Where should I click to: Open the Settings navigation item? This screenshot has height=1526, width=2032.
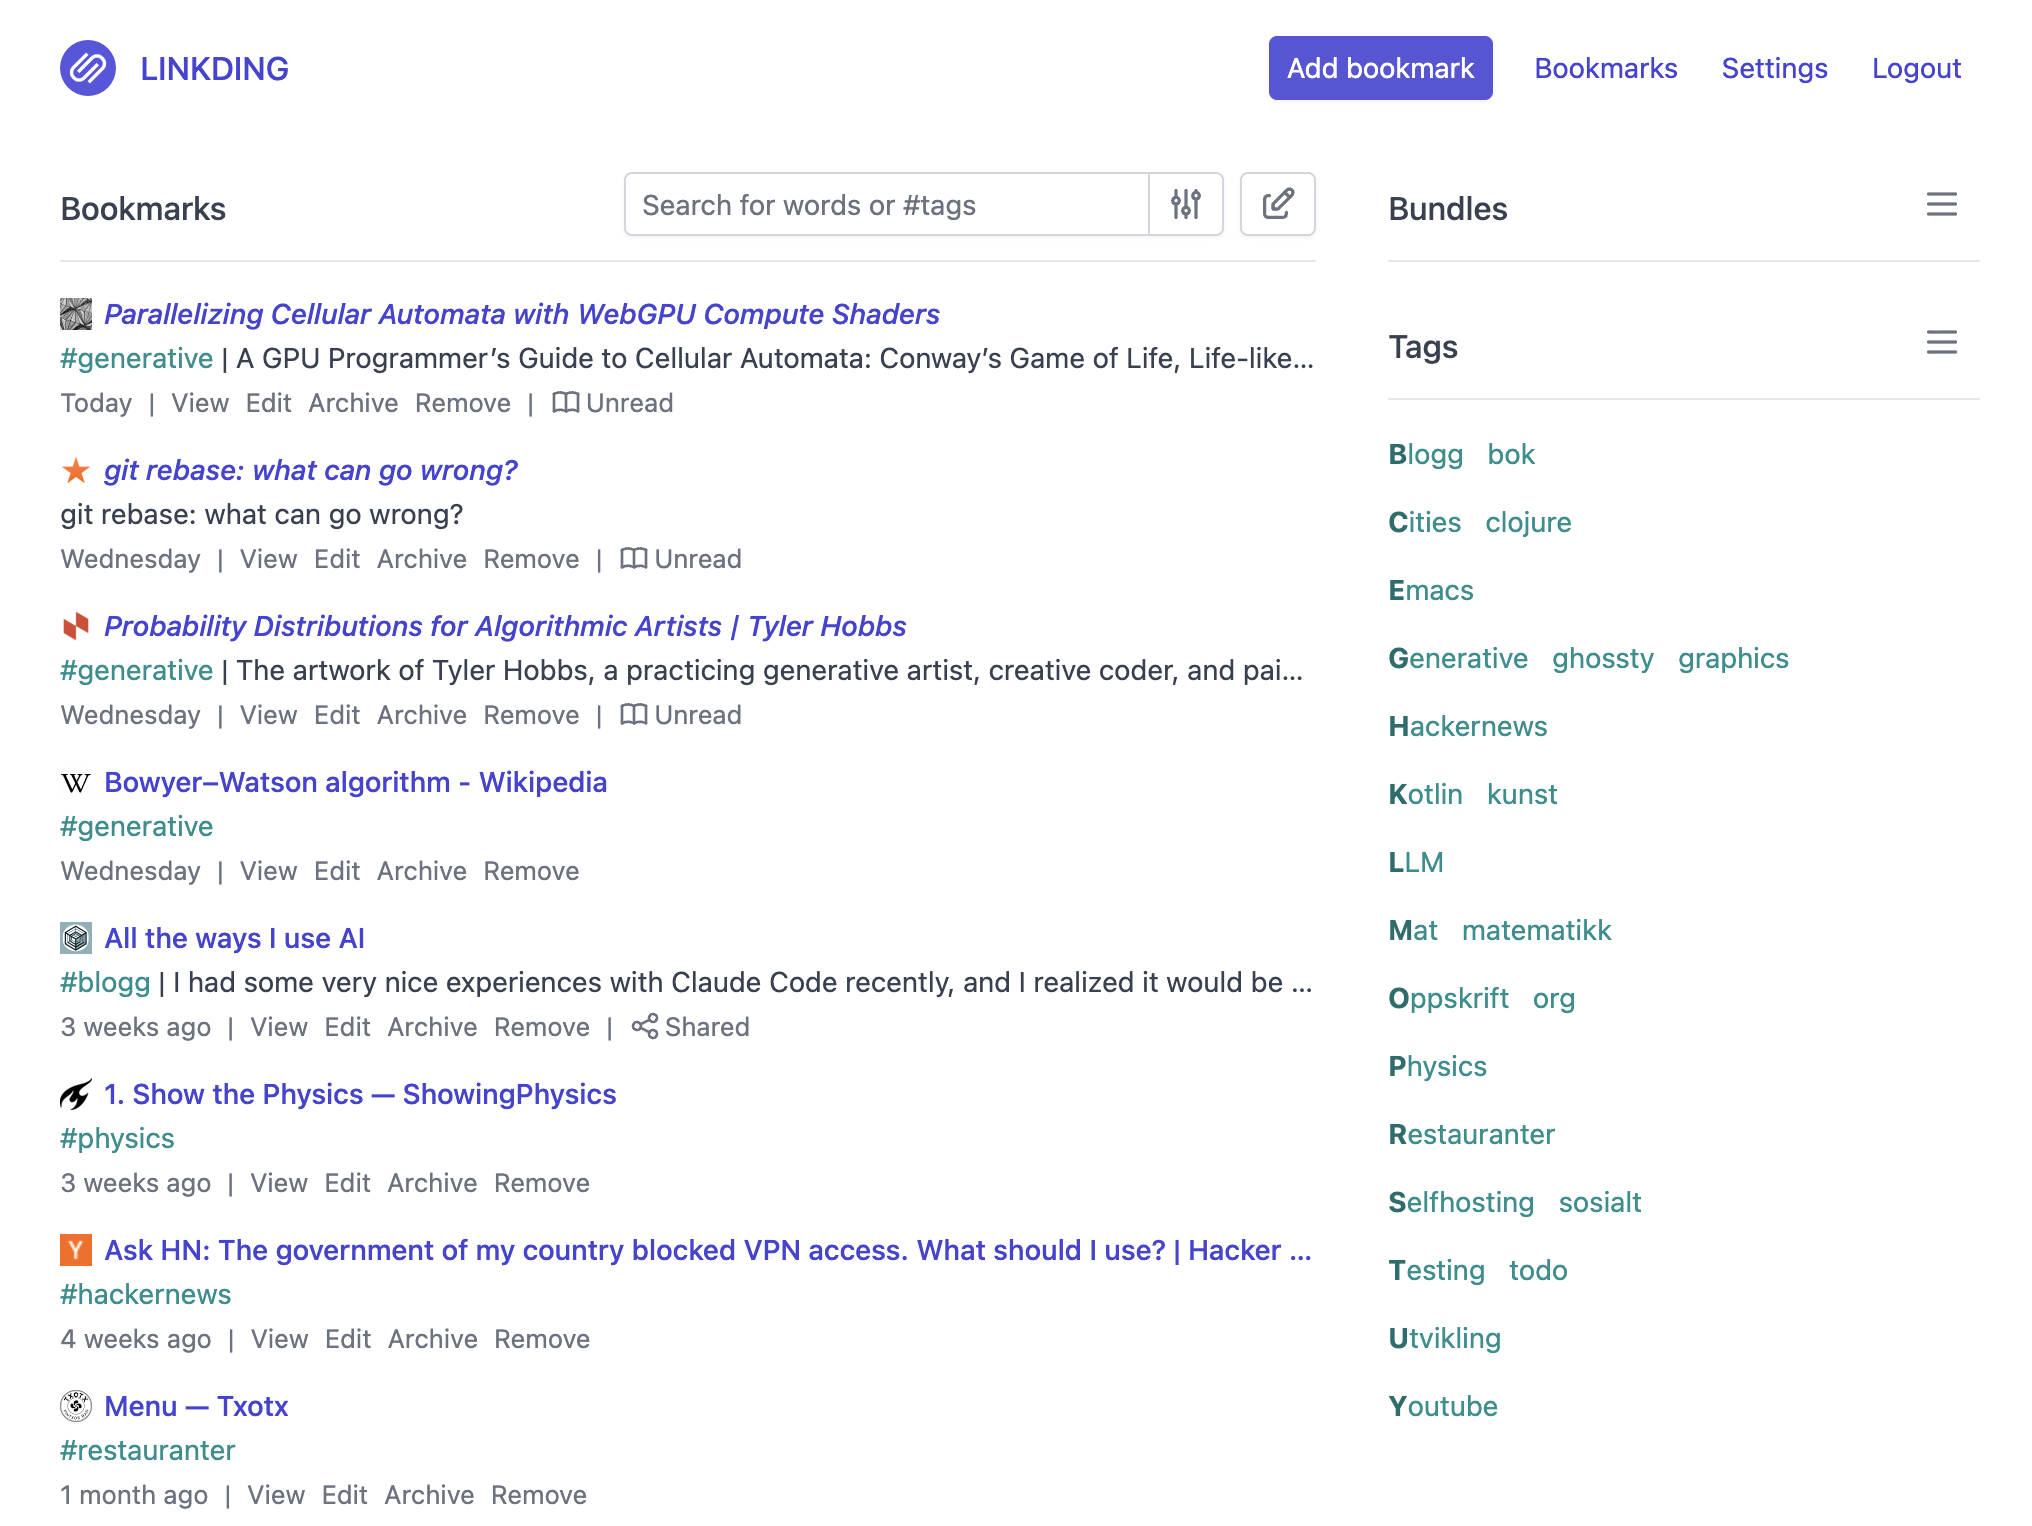click(1774, 68)
